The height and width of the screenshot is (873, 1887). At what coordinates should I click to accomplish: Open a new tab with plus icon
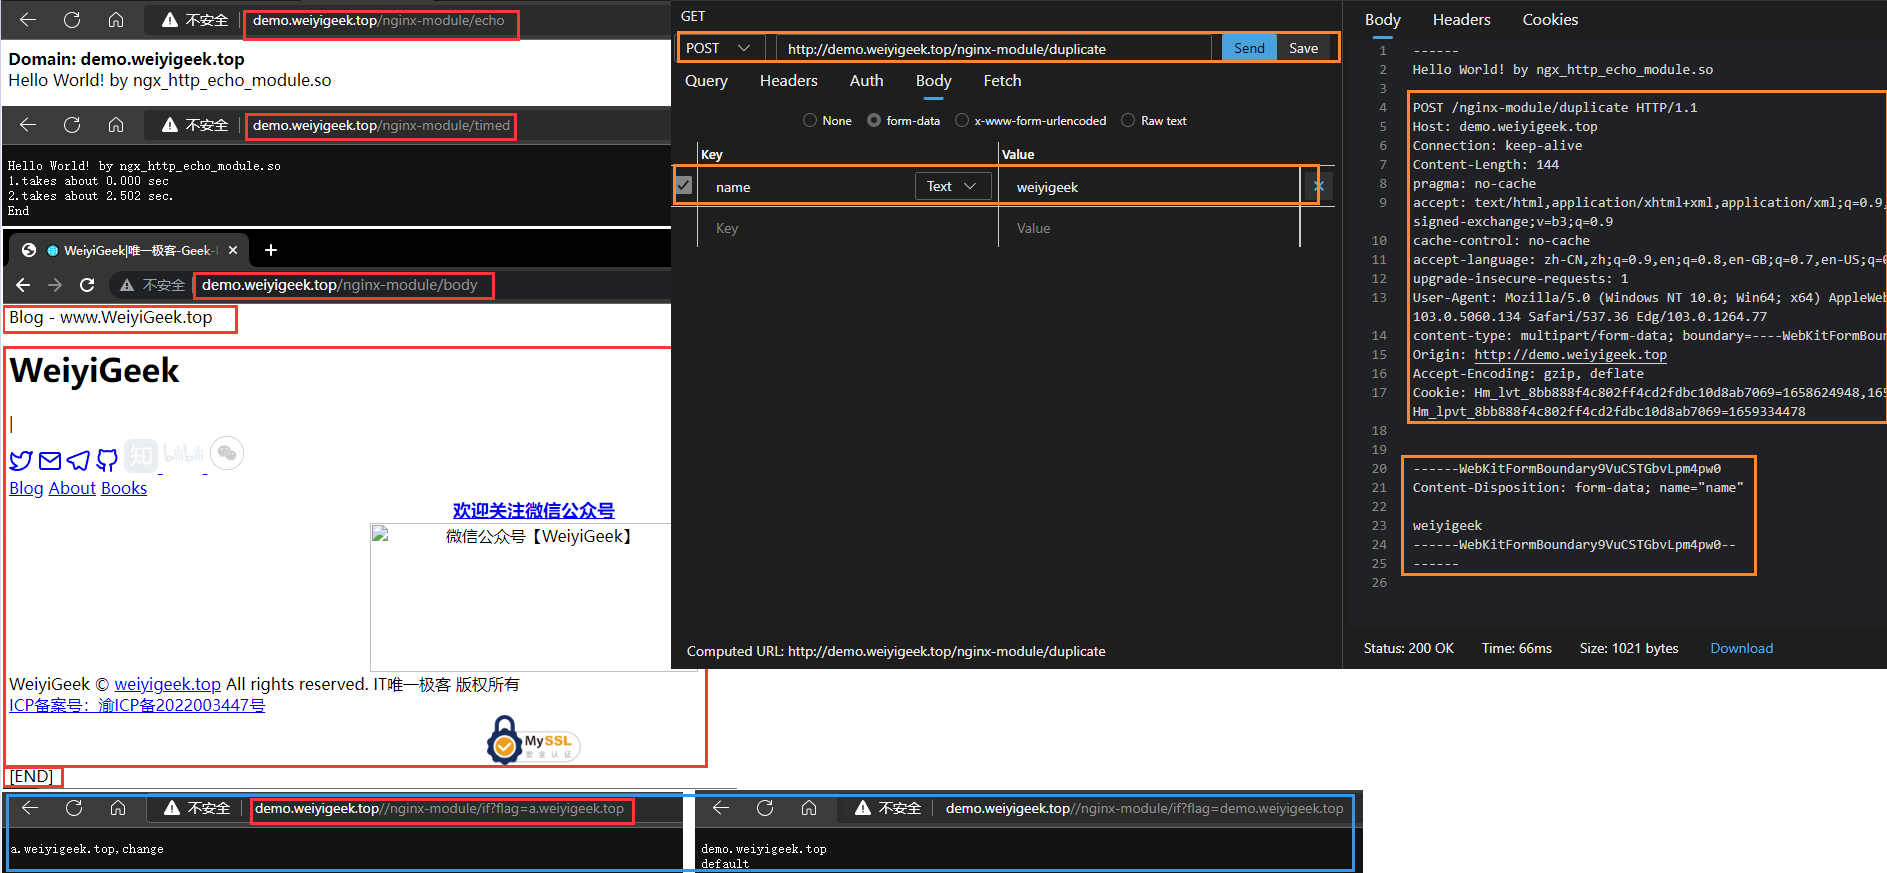(271, 250)
